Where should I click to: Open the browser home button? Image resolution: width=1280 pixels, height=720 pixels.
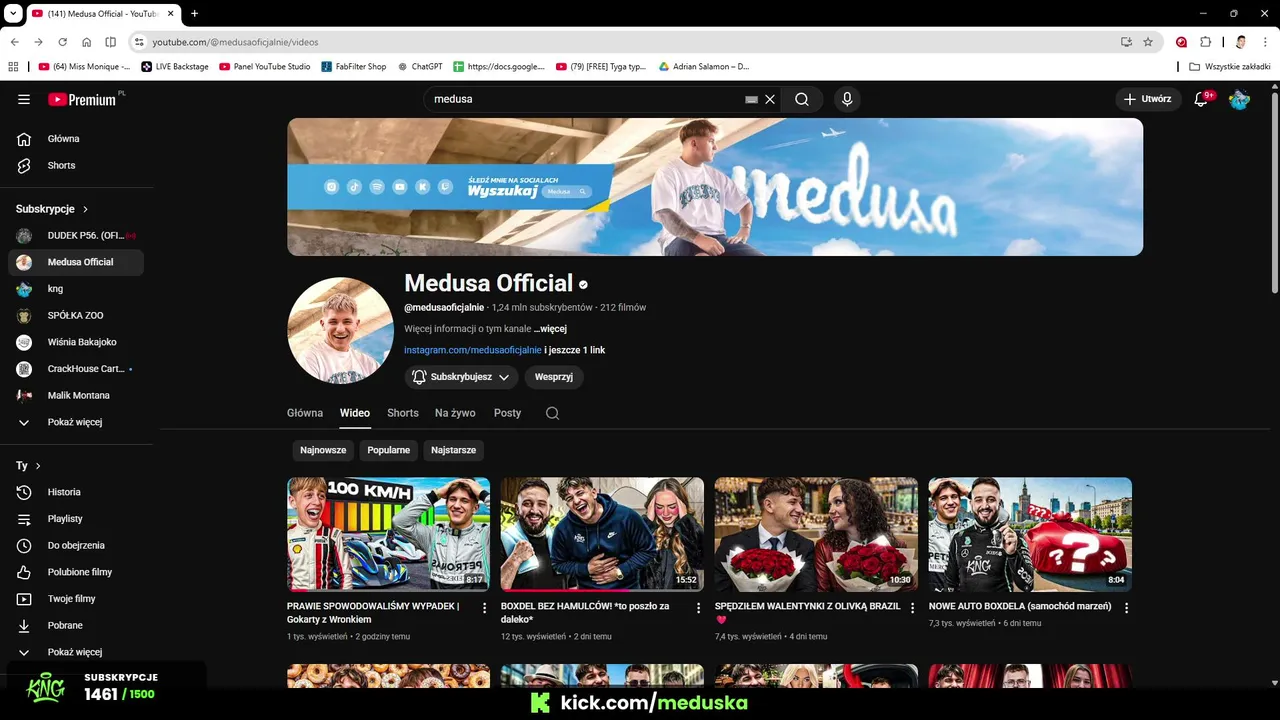[86, 42]
